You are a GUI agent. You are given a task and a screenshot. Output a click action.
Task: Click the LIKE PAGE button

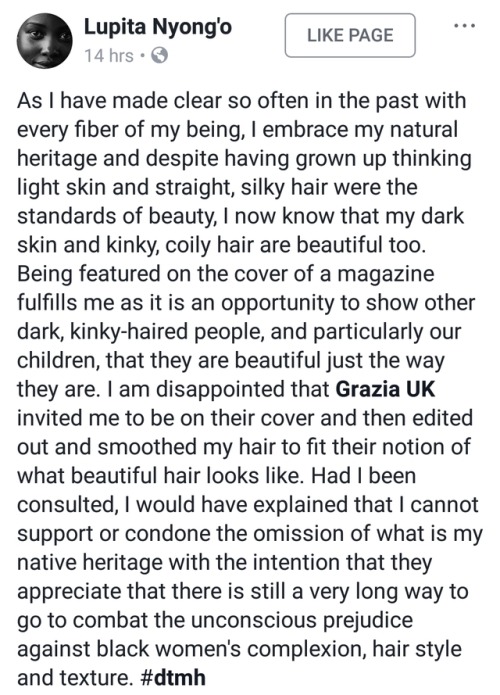350,35
